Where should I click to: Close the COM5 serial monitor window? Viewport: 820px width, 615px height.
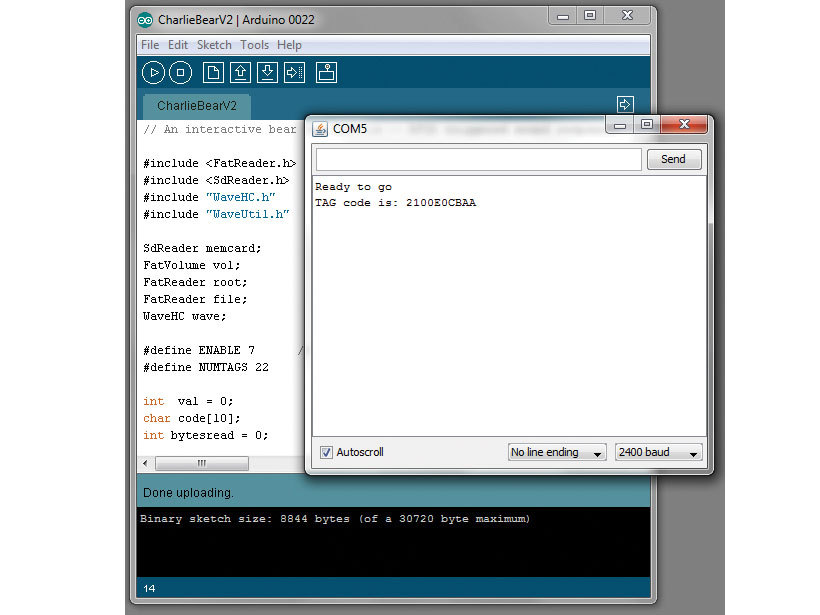[x=684, y=125]
